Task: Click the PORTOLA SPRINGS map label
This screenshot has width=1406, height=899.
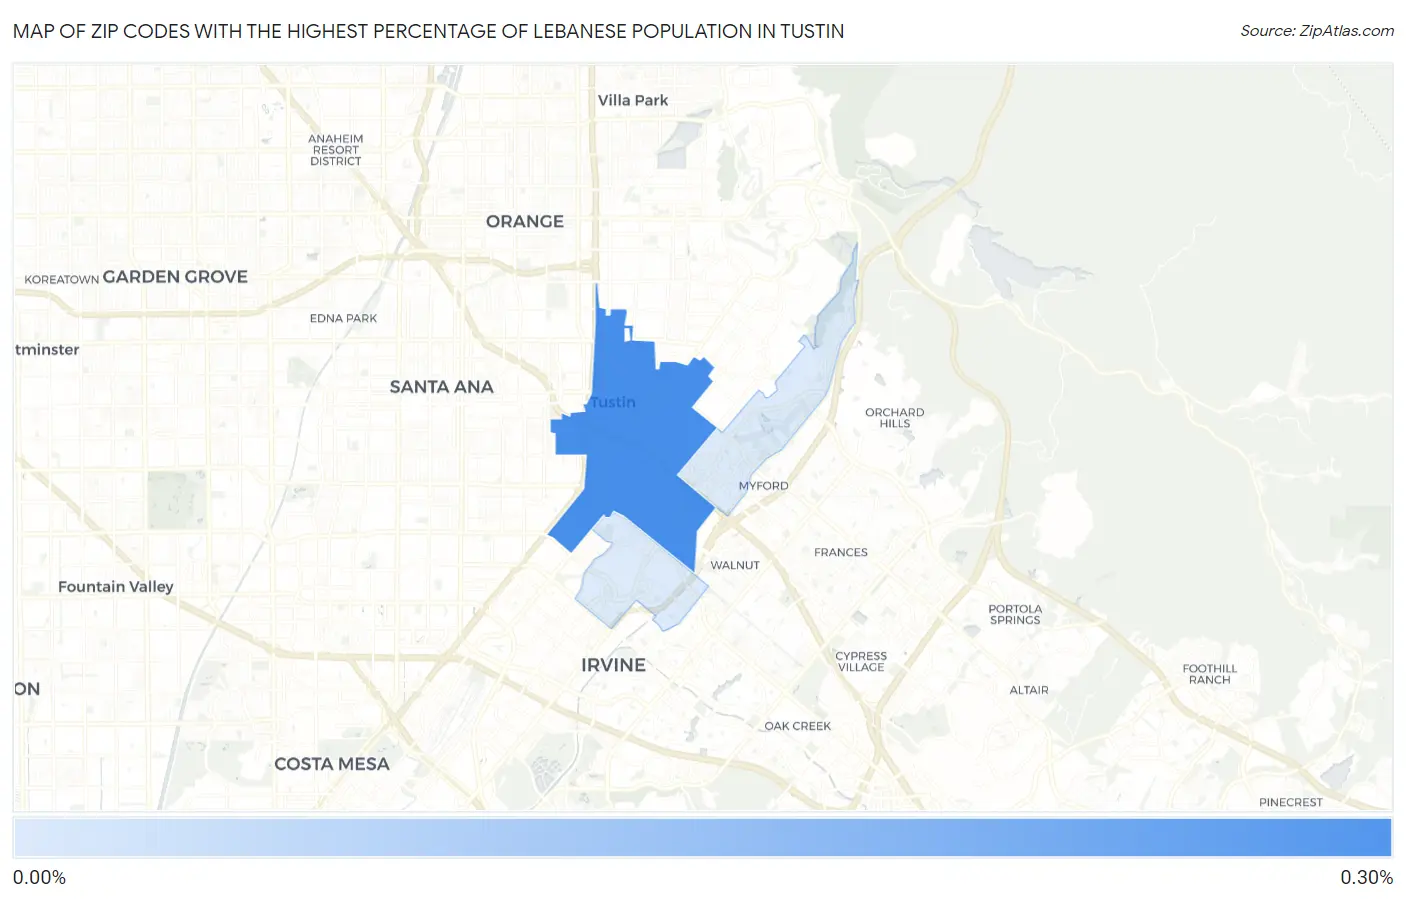Action: [x=1015, y=615]
